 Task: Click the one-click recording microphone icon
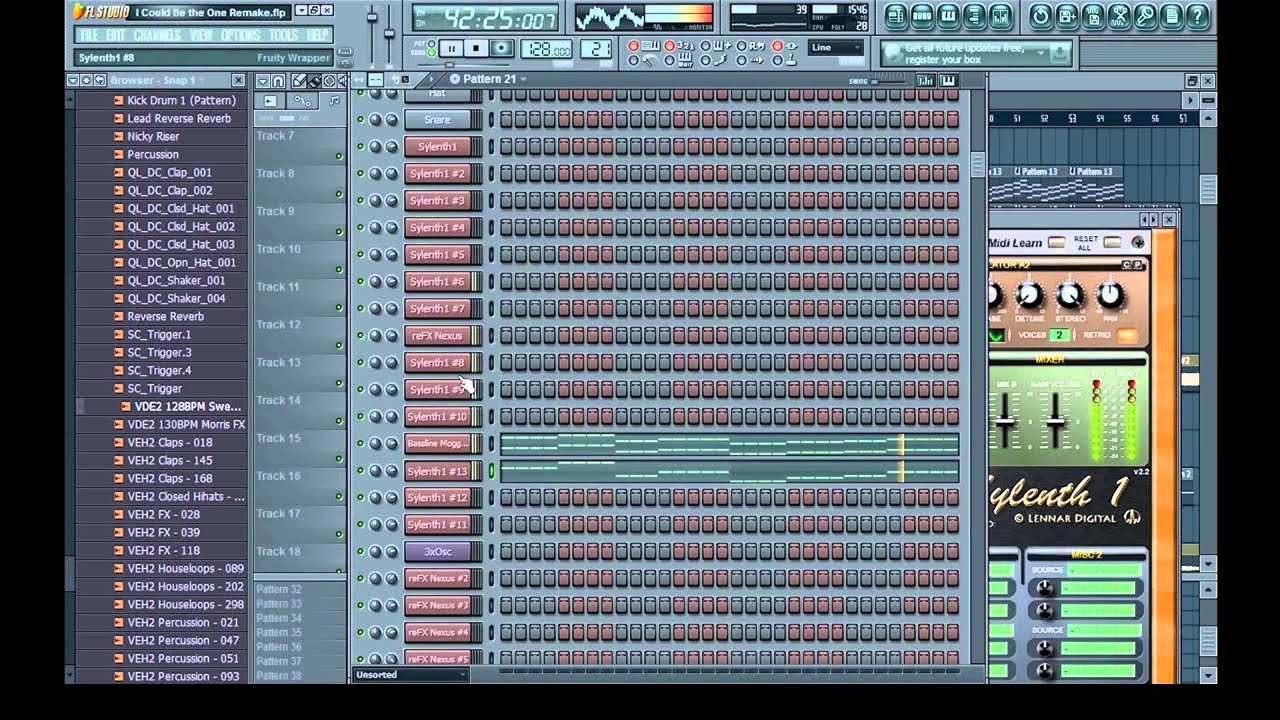pyautogui.click(x=1145, y=16)
